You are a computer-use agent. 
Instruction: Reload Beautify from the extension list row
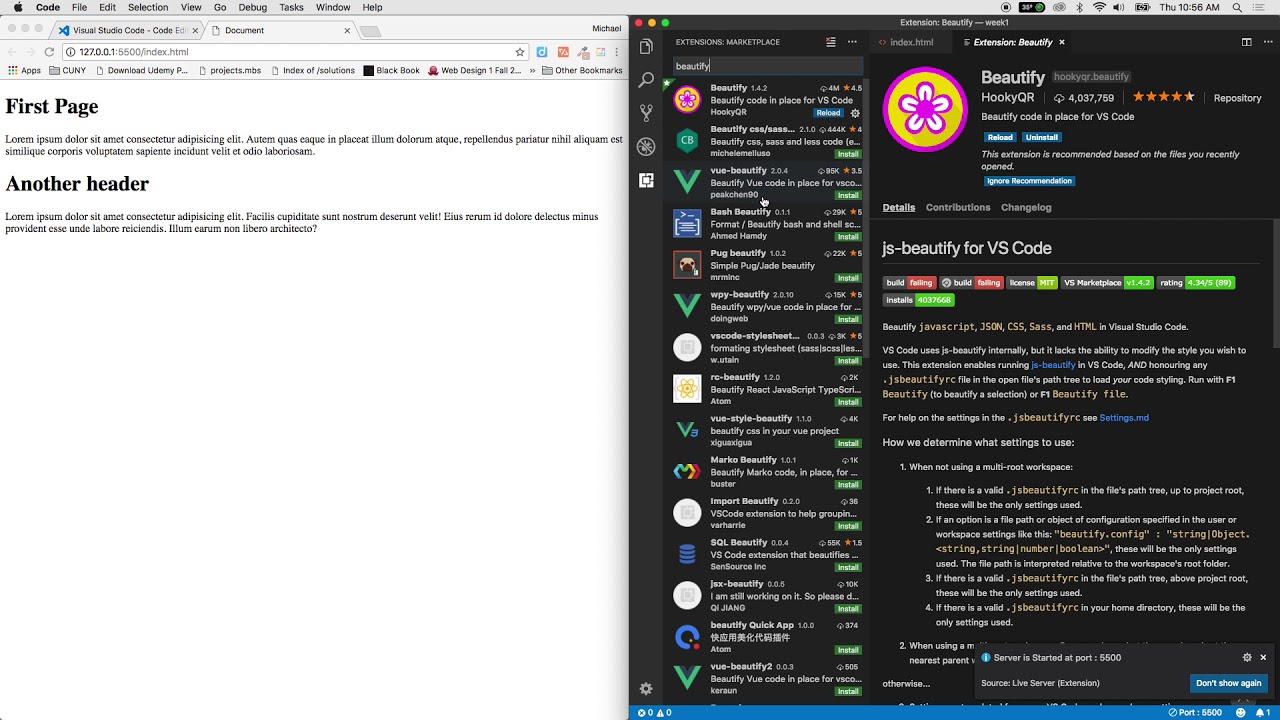[x=828, y=113]
